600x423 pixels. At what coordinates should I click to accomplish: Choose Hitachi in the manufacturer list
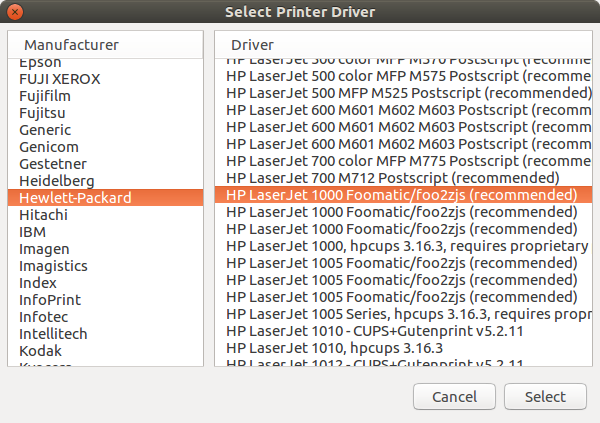click(42, 215)
